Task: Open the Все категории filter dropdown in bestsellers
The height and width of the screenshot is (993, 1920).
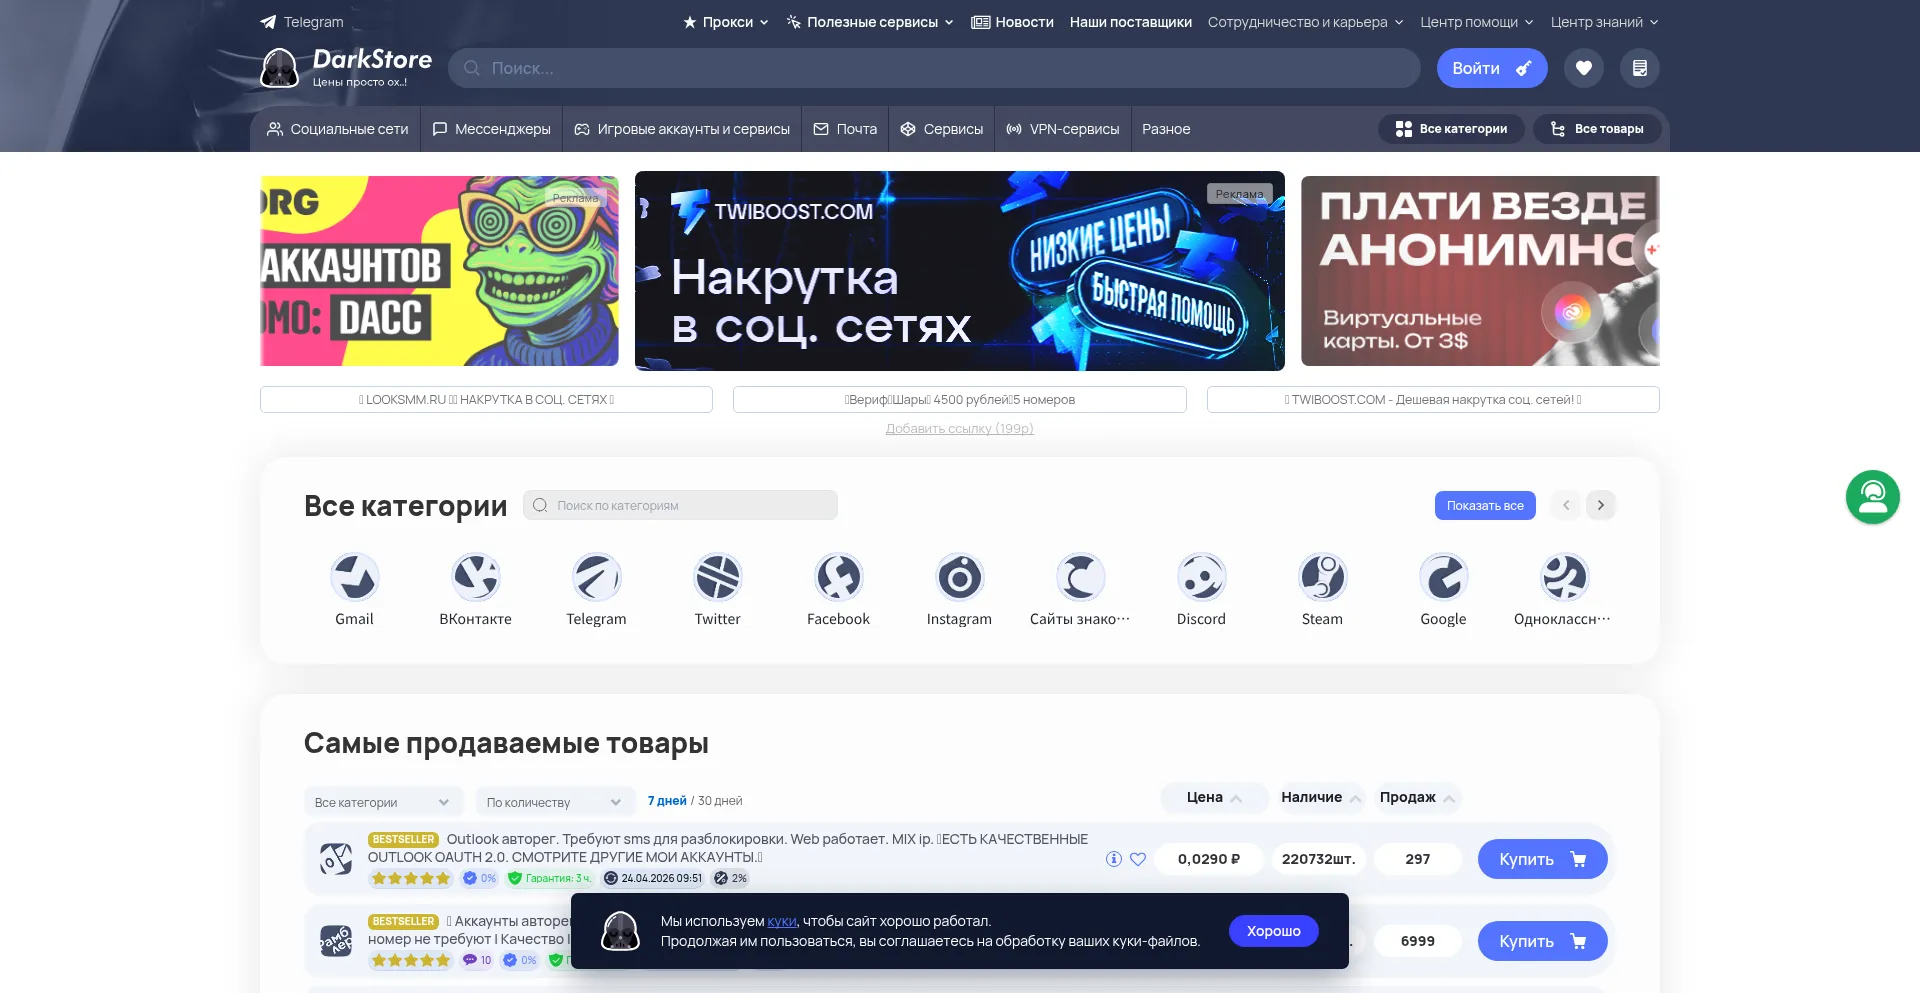Action: click(x=383, y=802)
